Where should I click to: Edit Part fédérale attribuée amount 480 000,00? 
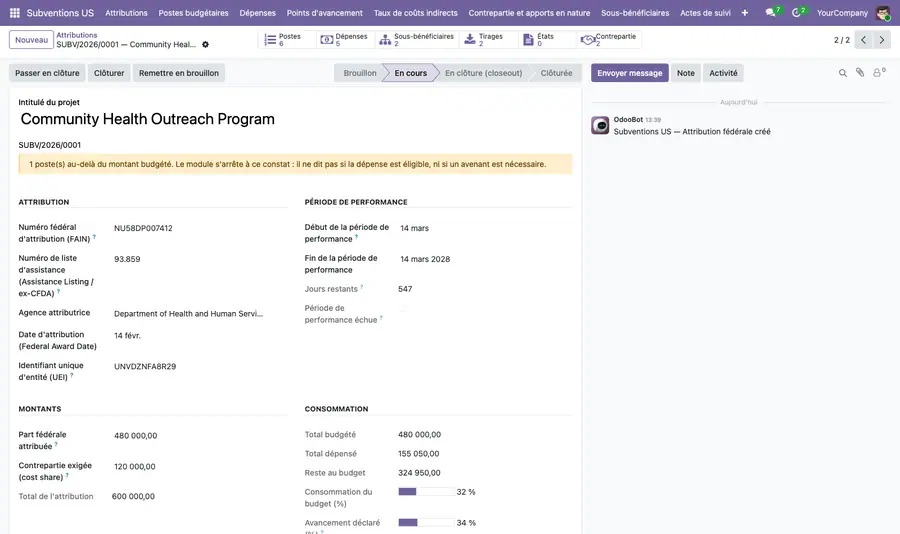tap(200, 436)
